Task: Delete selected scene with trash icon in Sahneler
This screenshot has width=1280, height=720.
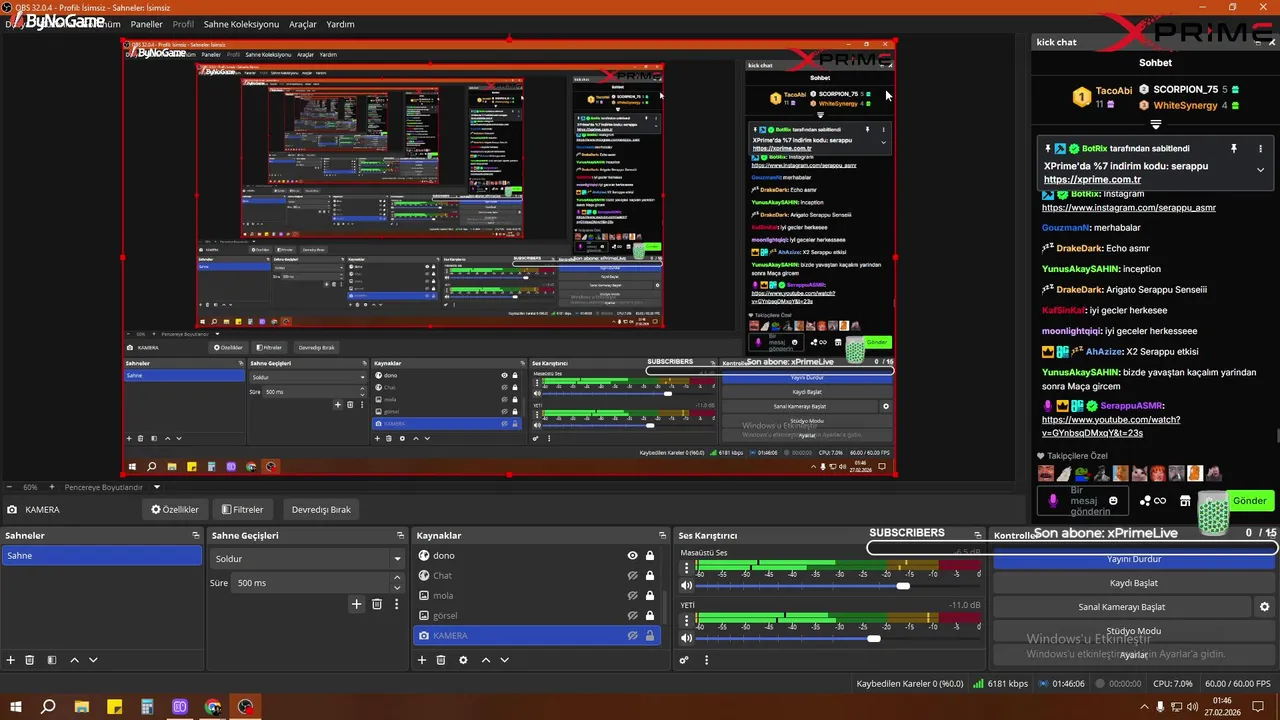Action: click(x=30, y=660)
